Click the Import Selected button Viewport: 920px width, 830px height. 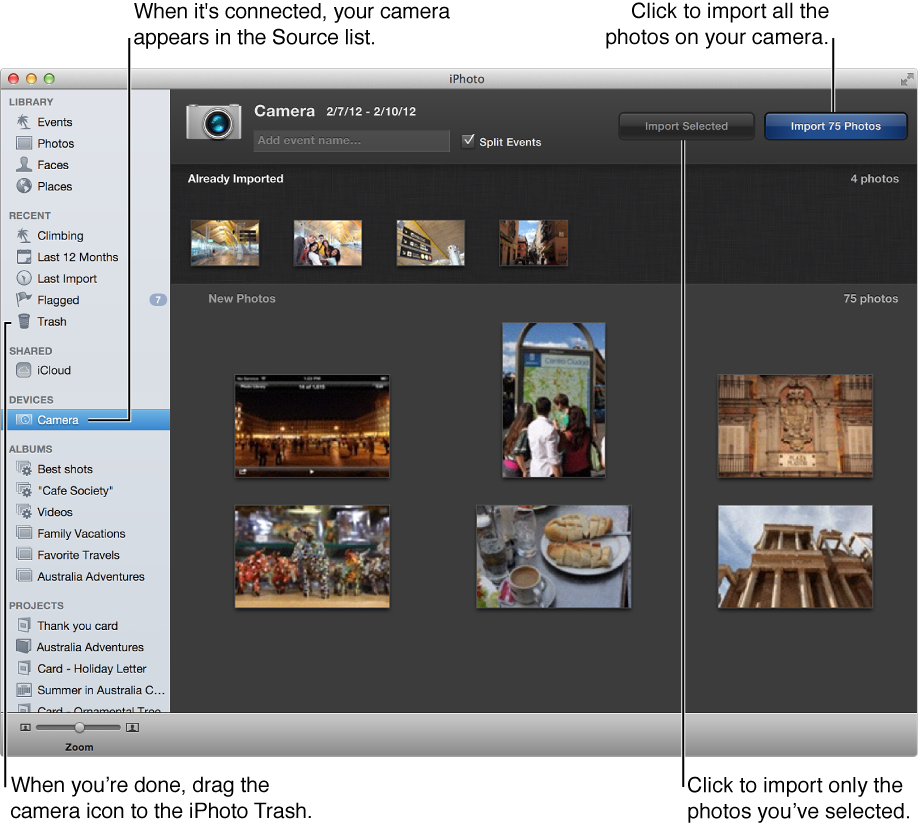[685, 126]
